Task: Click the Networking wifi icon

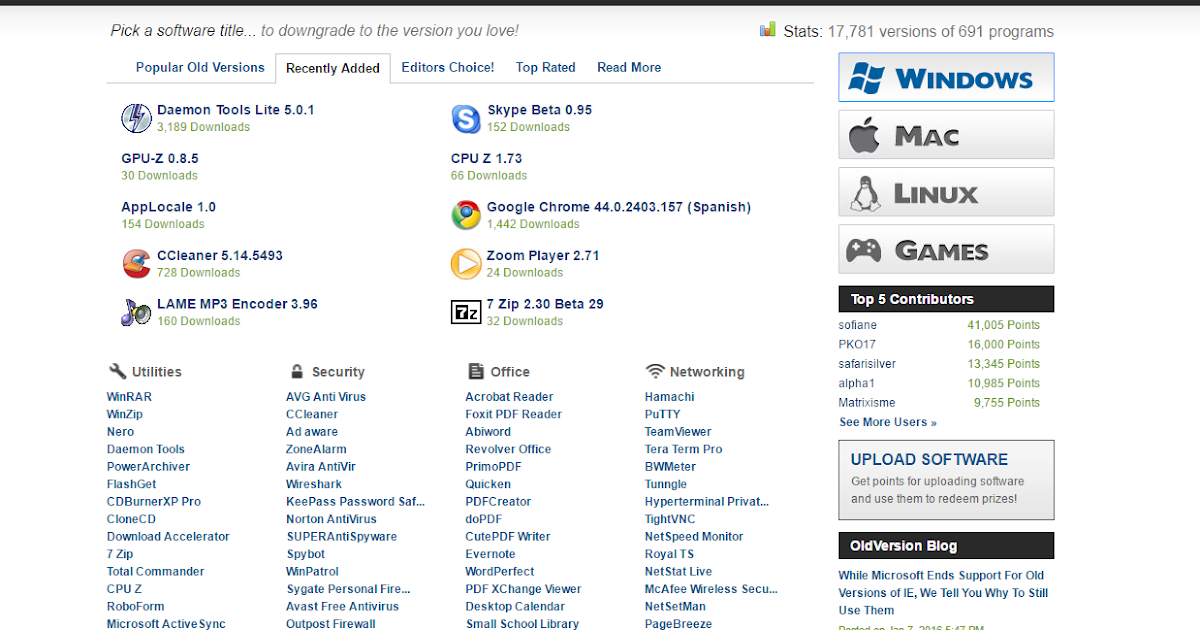Action: point(655,371)
